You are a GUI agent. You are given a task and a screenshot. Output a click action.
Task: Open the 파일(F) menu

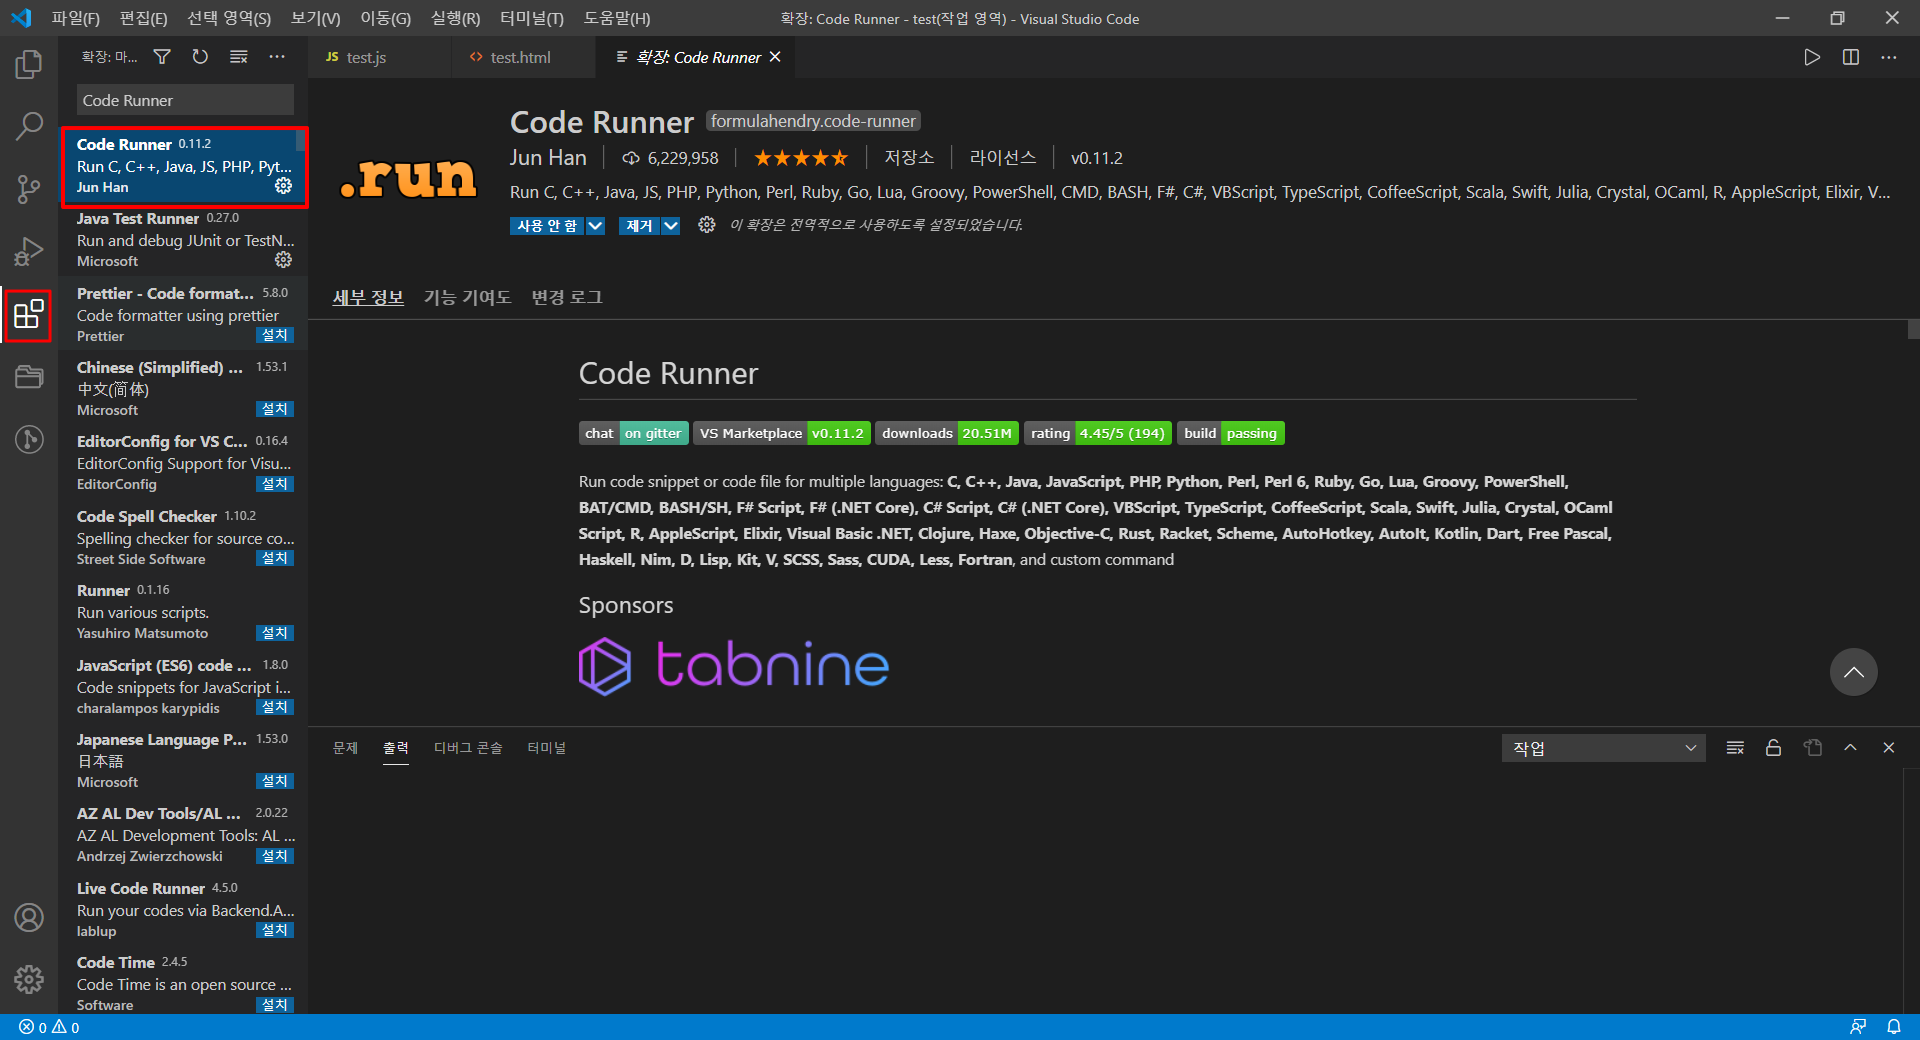point(76,18)
